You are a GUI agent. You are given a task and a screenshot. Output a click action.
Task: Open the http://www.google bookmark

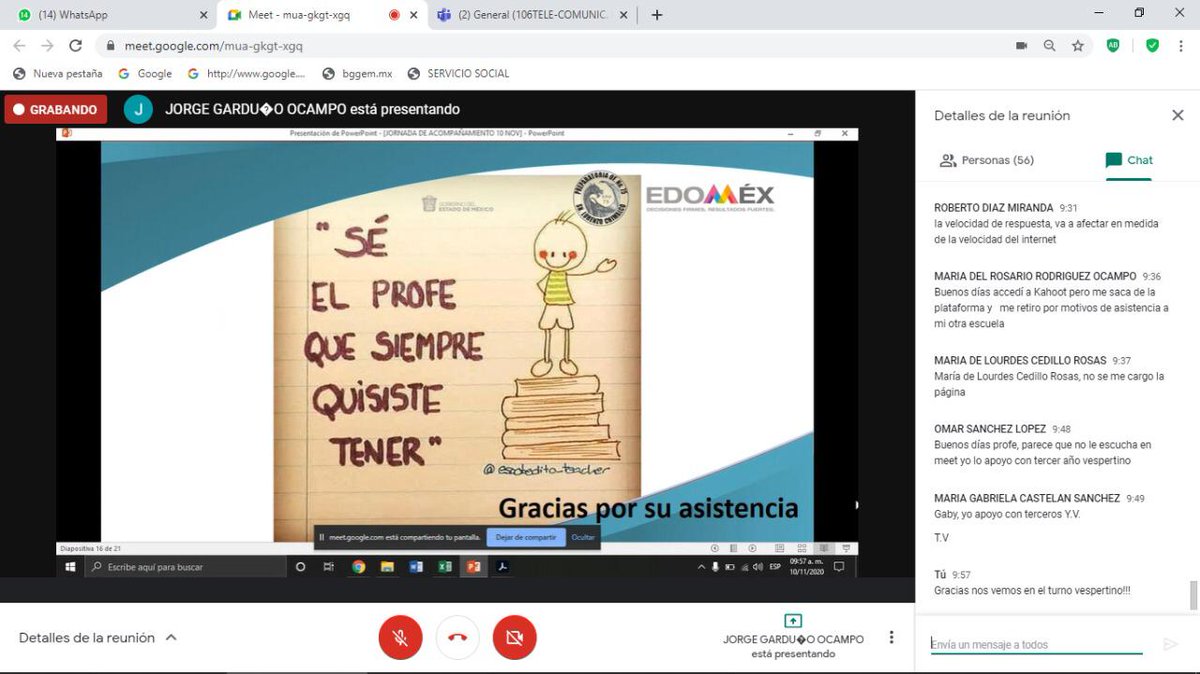coord(246,73)
